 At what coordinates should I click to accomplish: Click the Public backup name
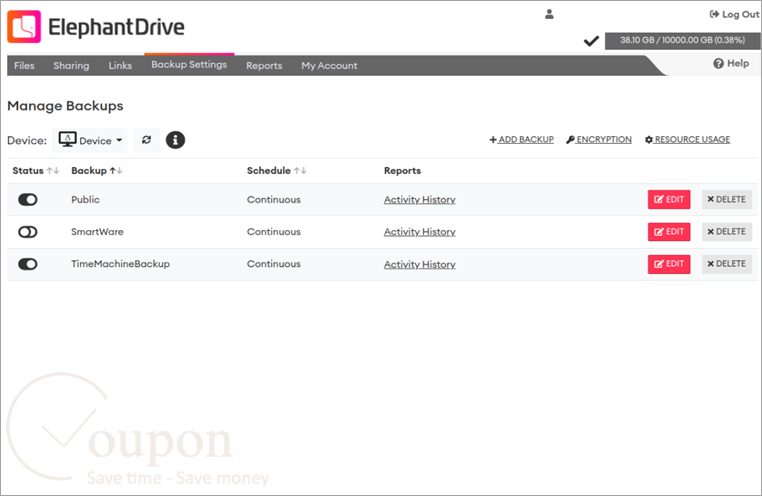(86, 200)
